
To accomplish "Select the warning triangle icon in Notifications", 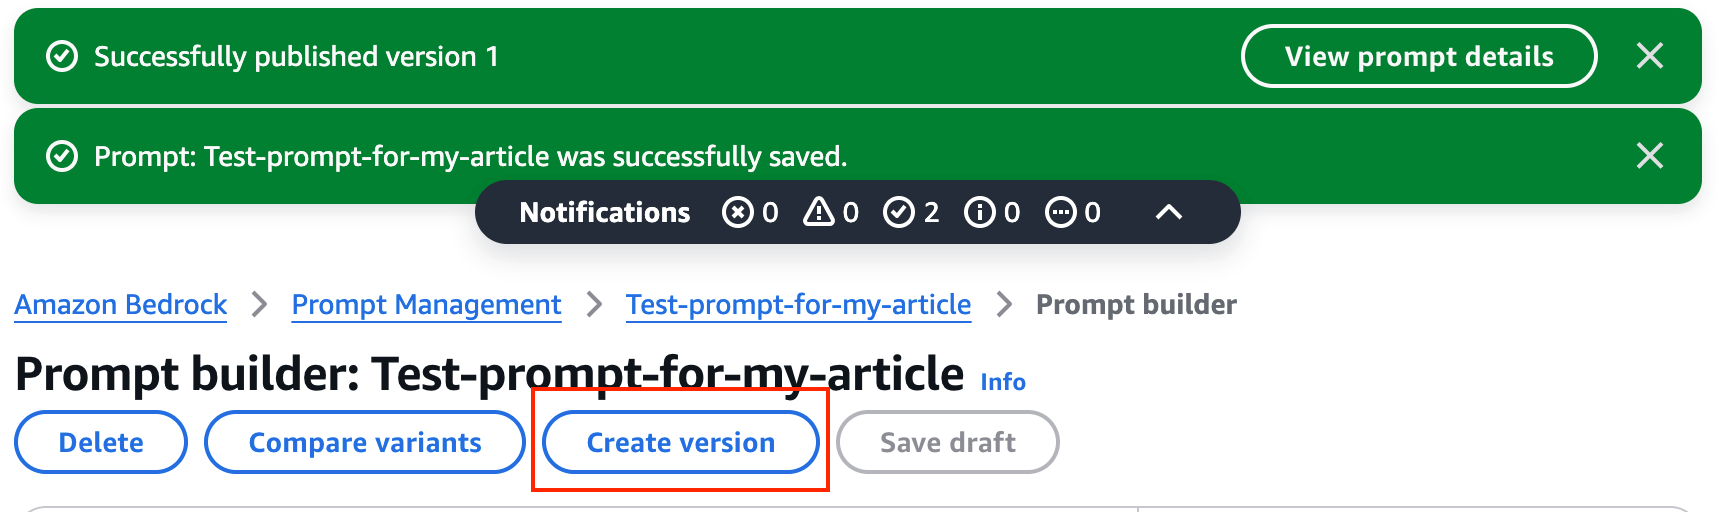I will tap(819, 211).
